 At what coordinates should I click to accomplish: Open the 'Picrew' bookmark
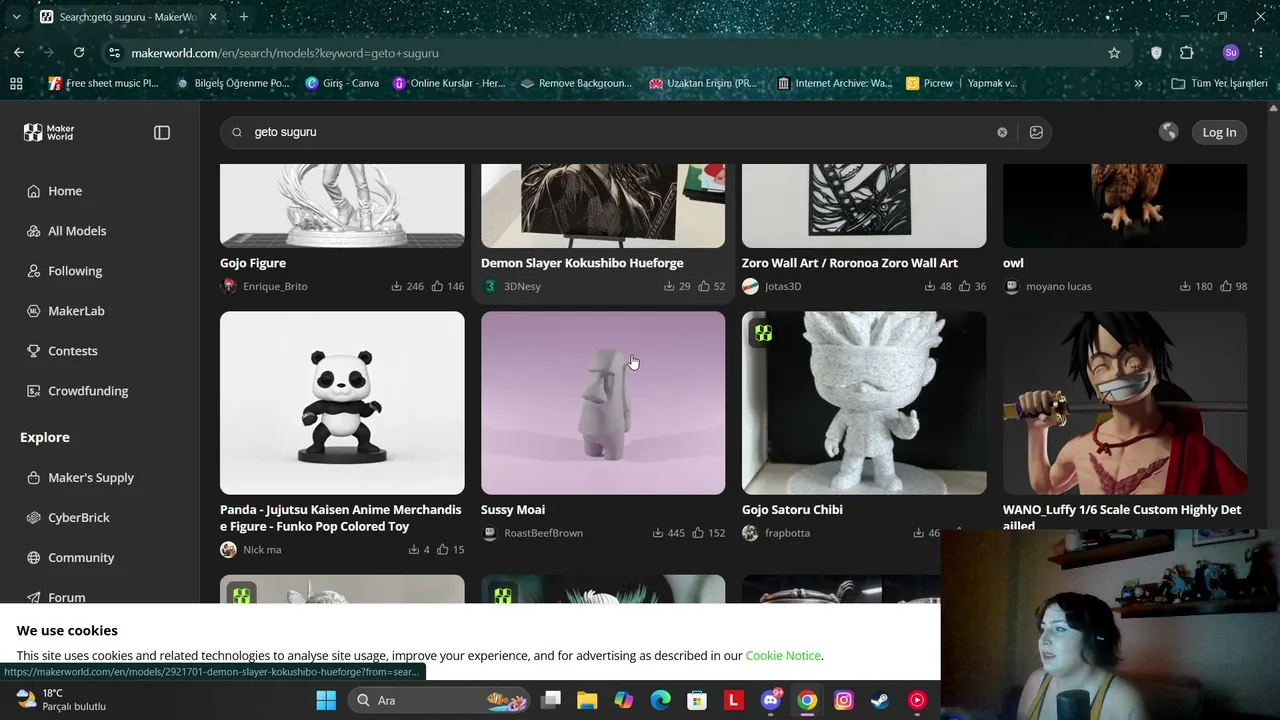(929, 83)
